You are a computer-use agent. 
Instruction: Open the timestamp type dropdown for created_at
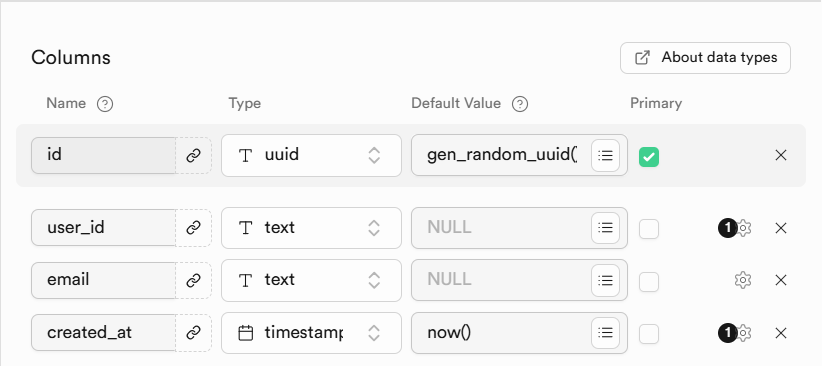[x=311, y=333]
